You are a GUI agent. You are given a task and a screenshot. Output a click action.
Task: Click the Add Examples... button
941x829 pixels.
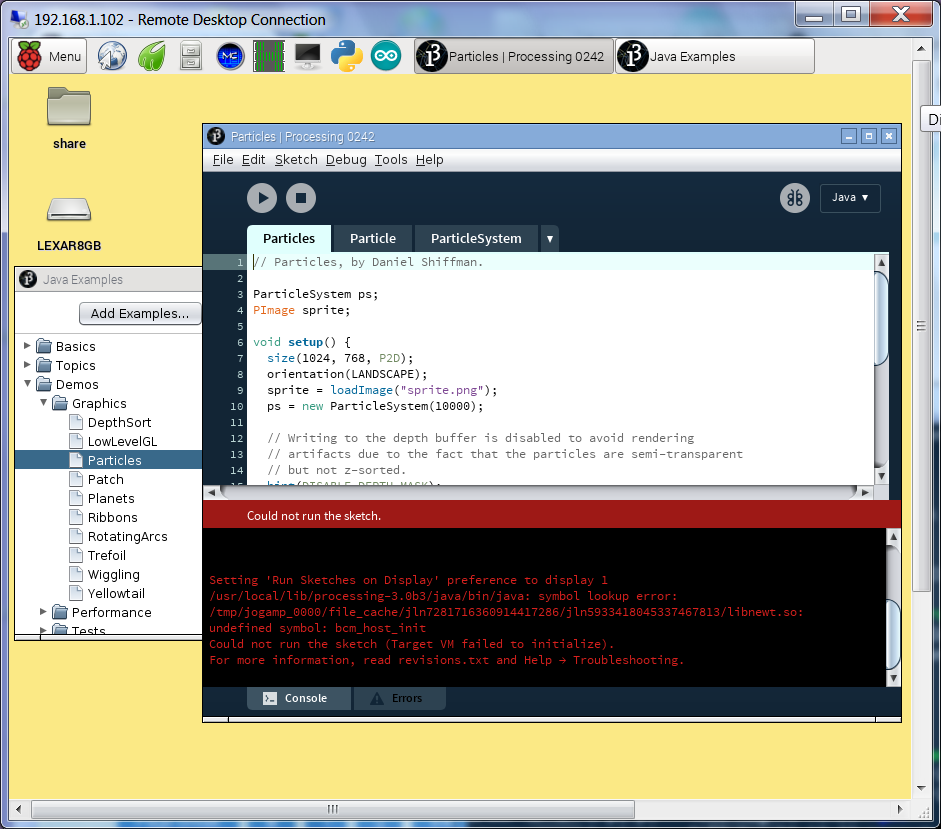tap(140, 314)
